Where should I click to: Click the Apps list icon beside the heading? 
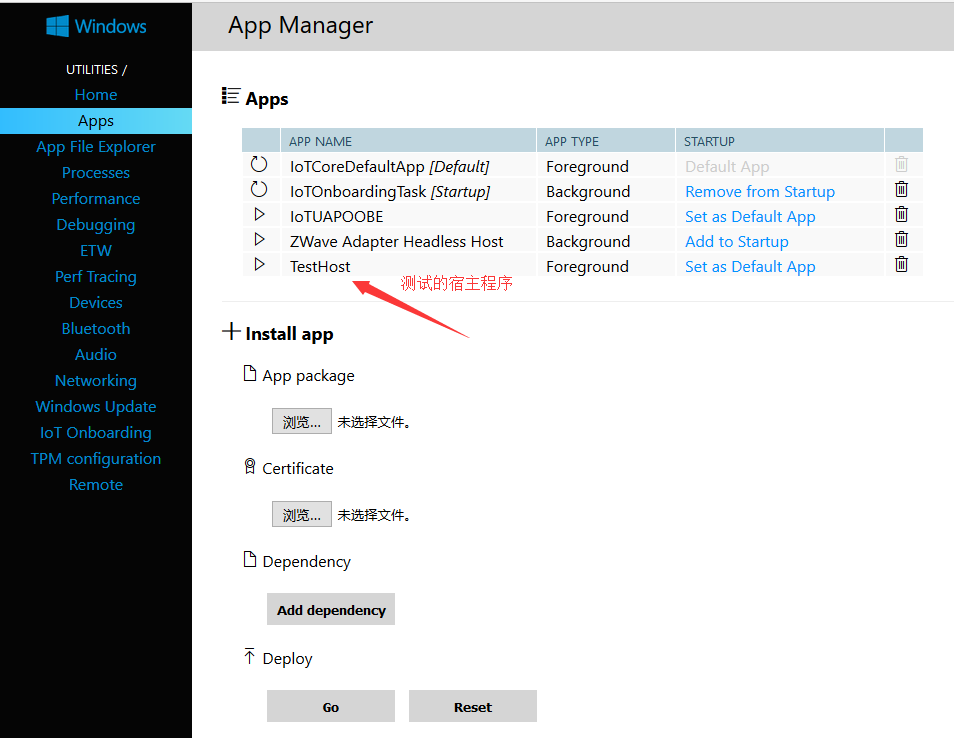231,96
